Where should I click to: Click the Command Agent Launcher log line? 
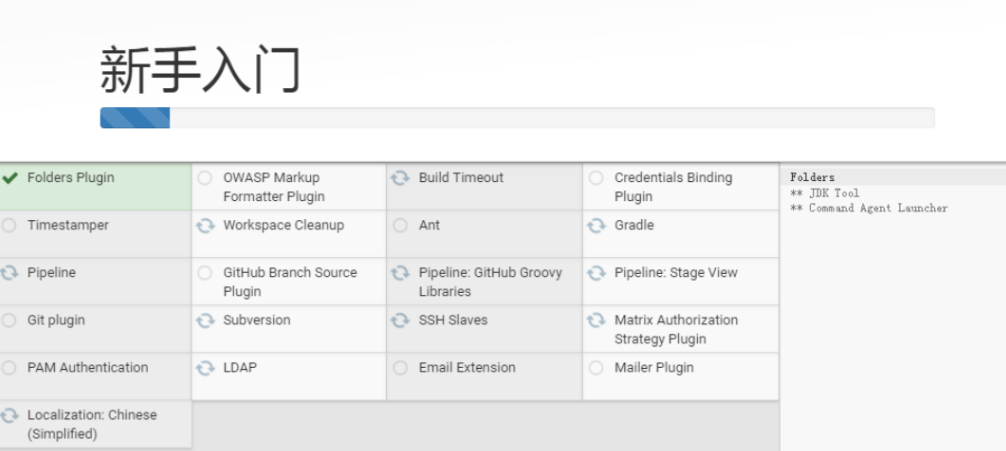pos(869,208)
